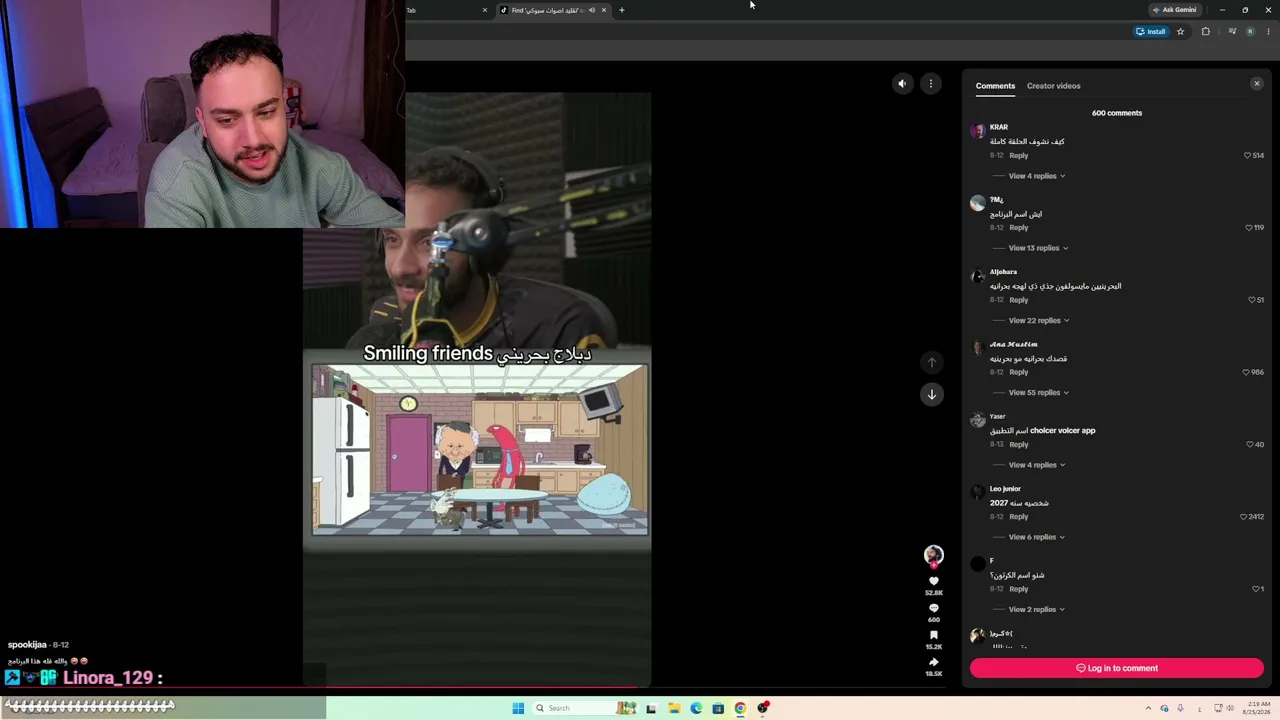This screenshot has height=720, width=1280.
Task: Reply to Leo junior's comment
Action: click(x=1018, y=517)
